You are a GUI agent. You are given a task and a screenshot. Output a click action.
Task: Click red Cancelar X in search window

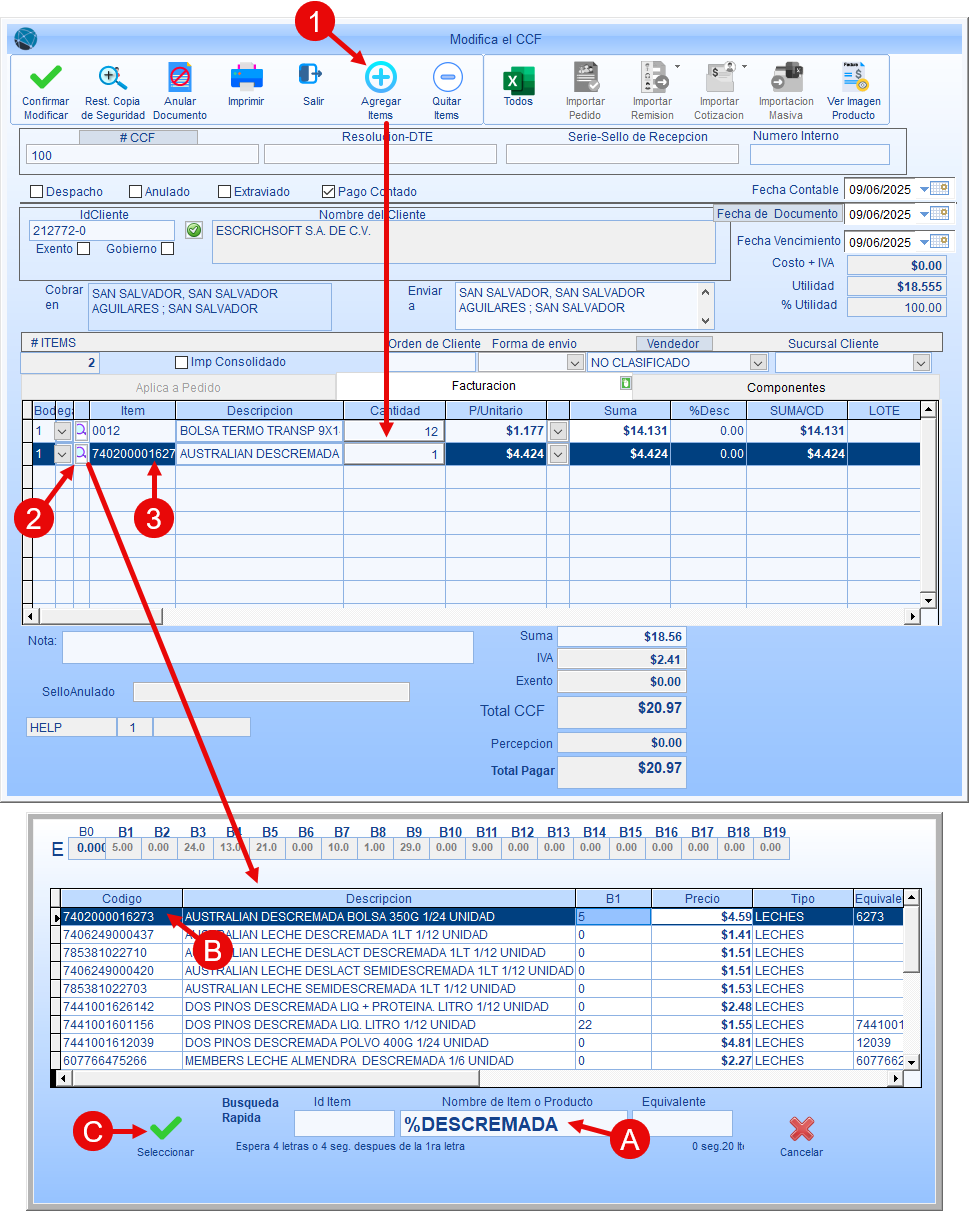(x=801, y=1128)
